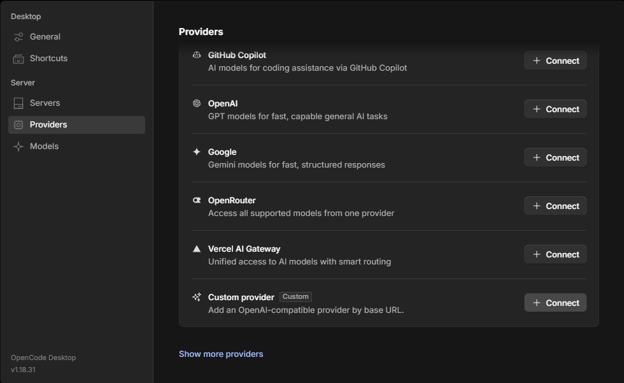Click the Desktop section label
The image size is (624, 383).
point(26,17)
